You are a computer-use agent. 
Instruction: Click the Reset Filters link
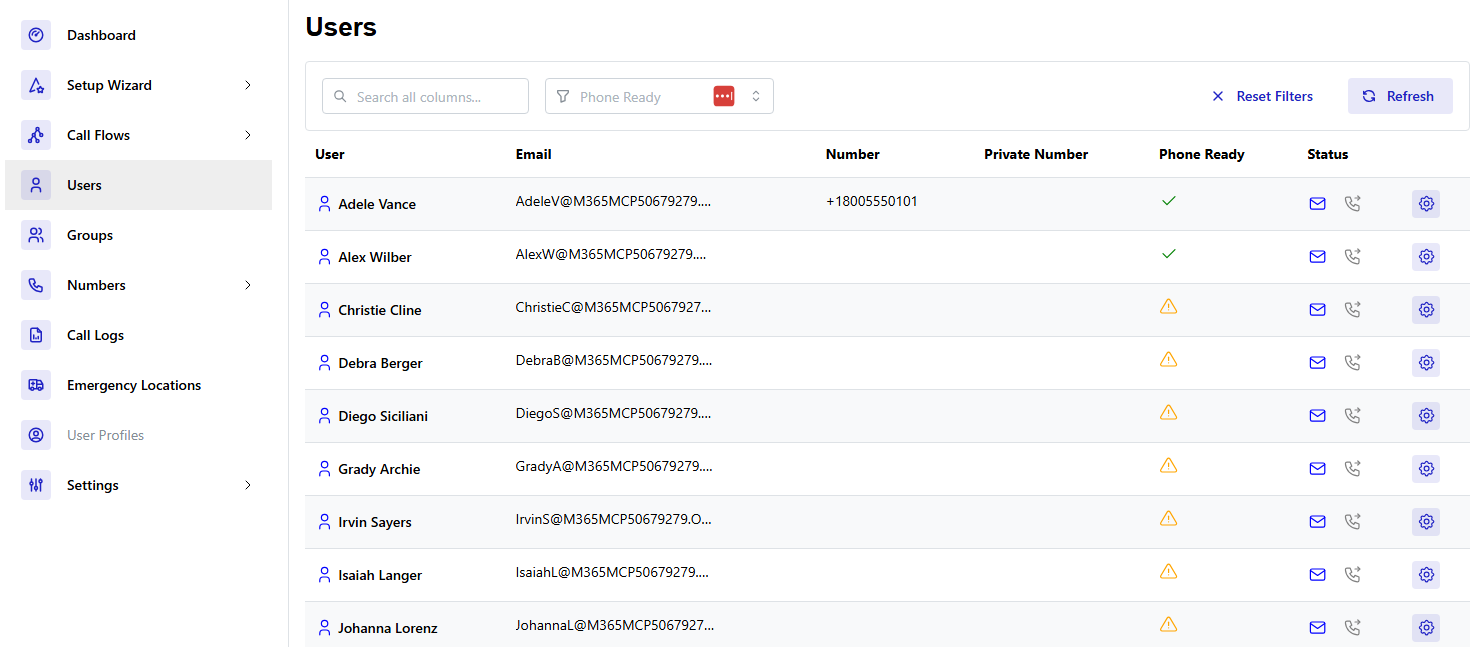click(x=1262, y=96)
